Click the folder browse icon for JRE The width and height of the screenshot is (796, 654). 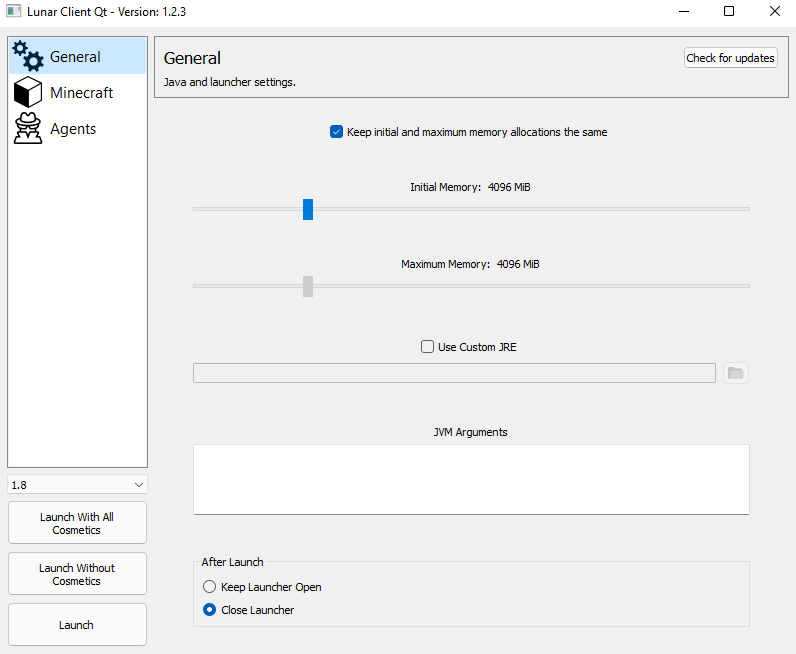pos(736,373)
